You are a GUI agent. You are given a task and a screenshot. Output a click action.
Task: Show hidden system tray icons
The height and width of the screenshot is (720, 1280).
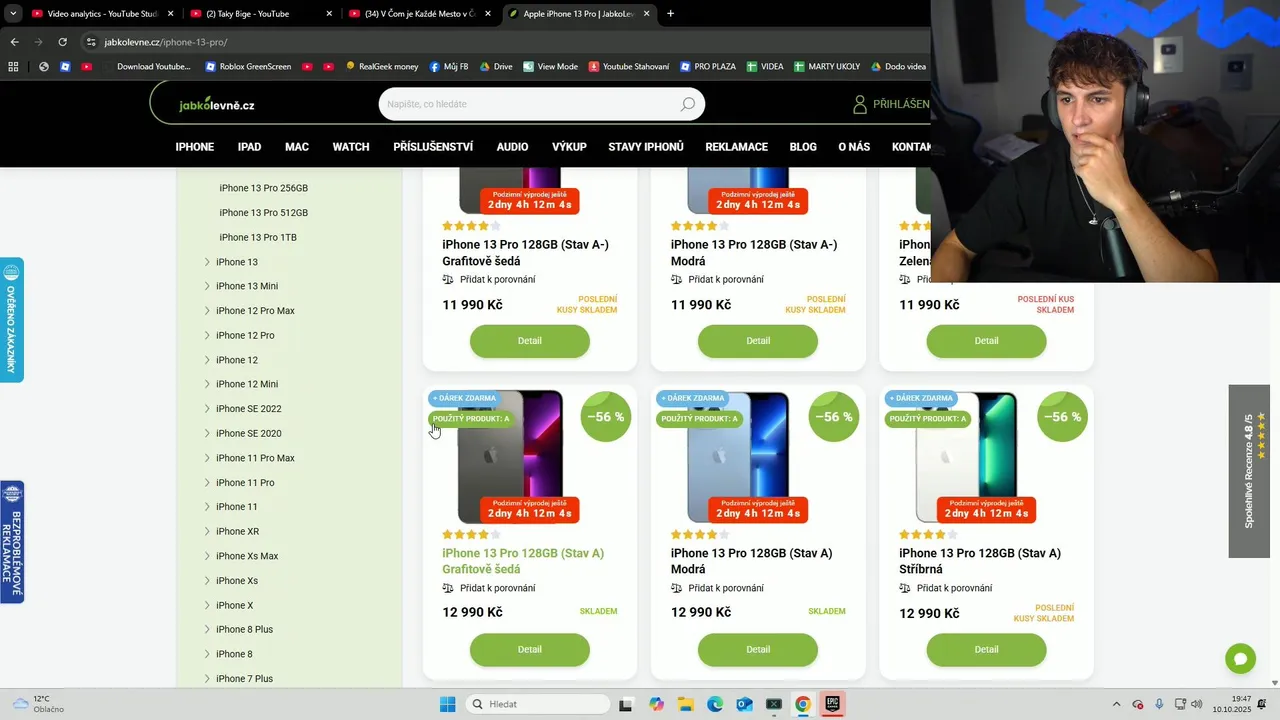(x=1117, y=704)
